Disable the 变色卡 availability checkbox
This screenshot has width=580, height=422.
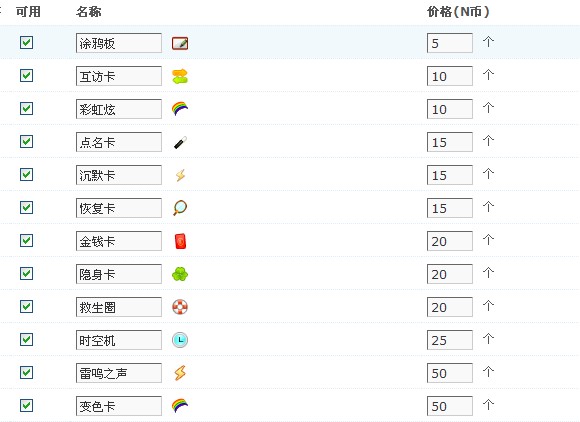(26, 405)
